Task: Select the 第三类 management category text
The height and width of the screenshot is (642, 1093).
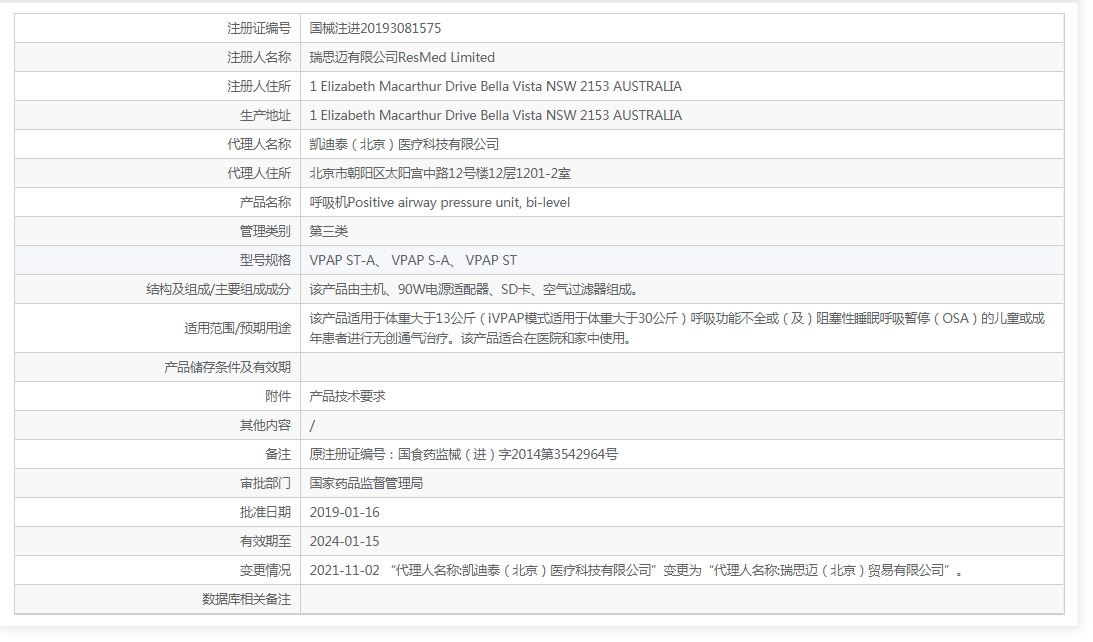Action: (329, 230)
